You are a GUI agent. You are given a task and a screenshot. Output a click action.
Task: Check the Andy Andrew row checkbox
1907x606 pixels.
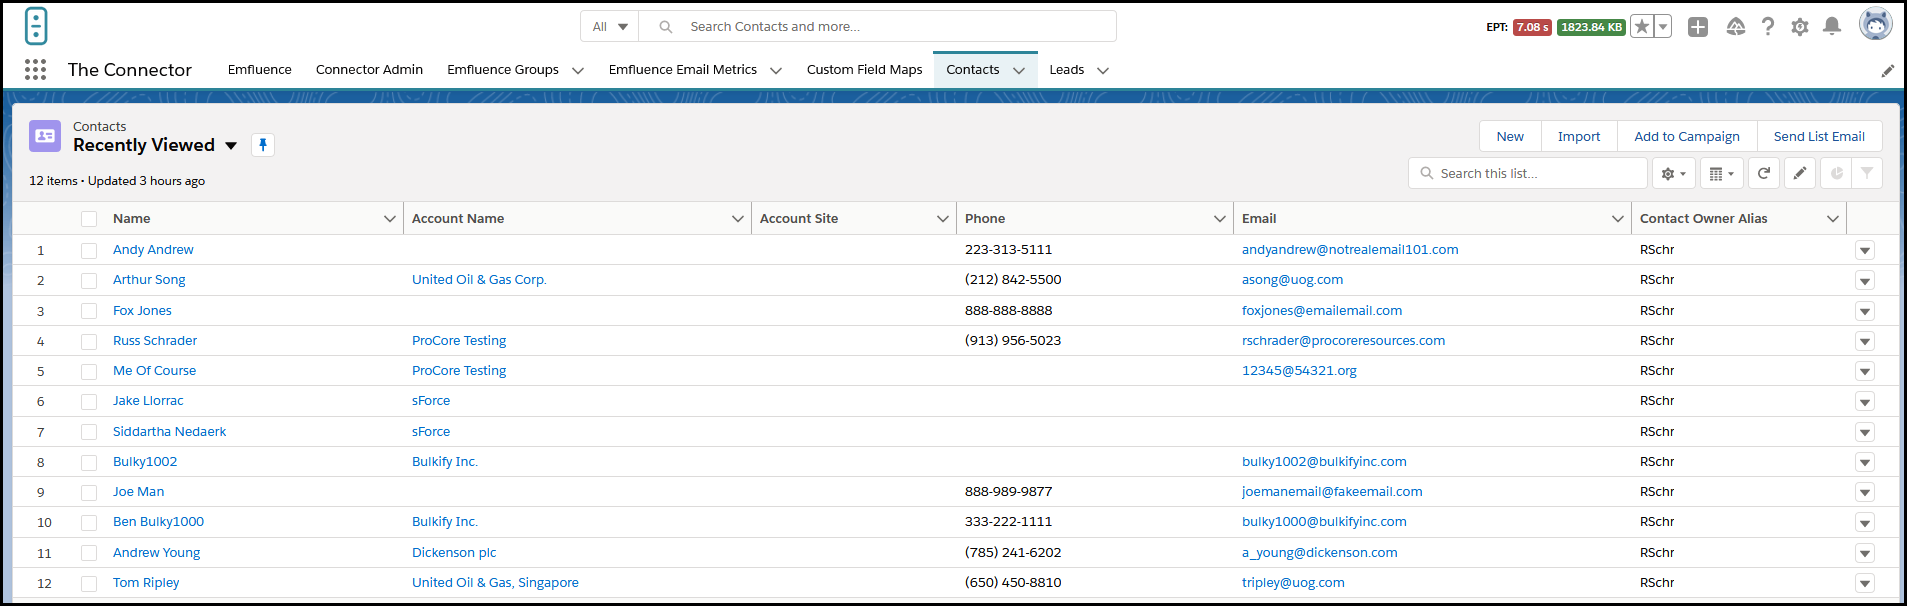(89, 251)
